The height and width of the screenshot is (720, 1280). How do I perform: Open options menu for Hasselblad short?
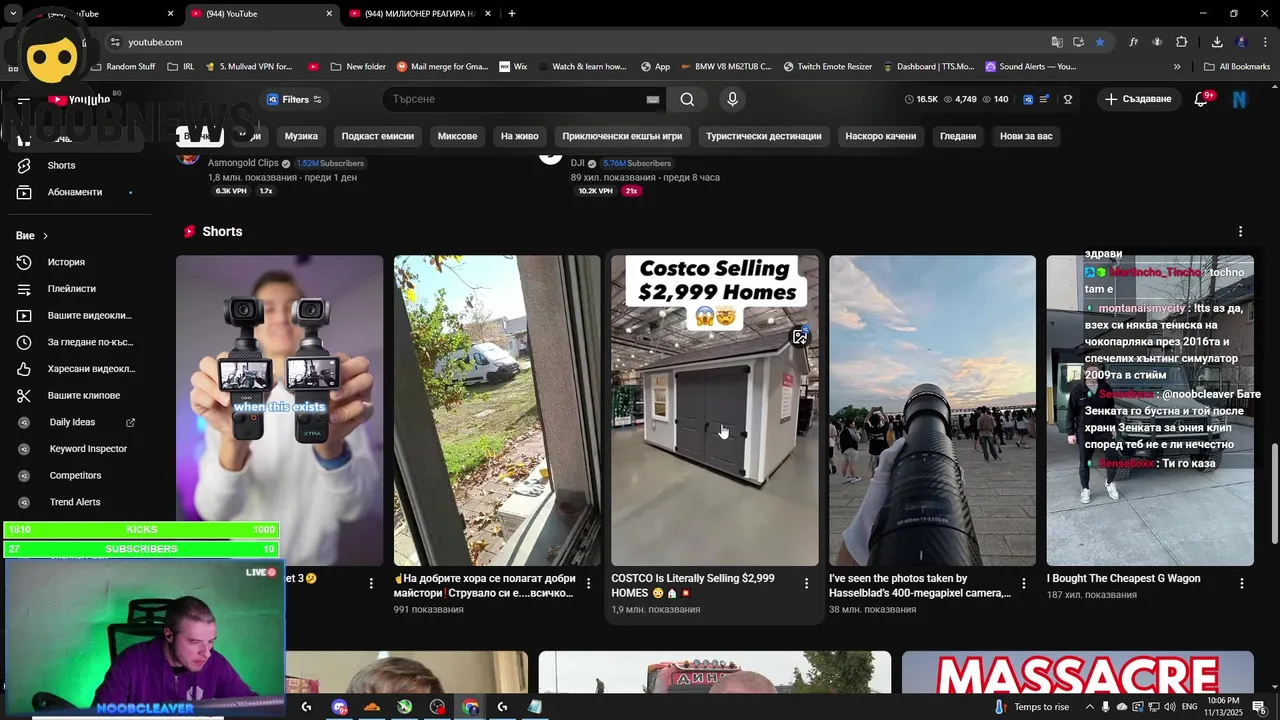tap(1023, 583)
